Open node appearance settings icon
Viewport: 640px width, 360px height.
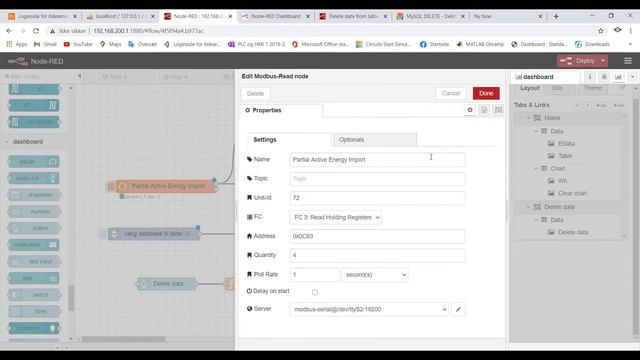[x=498, y=110]
